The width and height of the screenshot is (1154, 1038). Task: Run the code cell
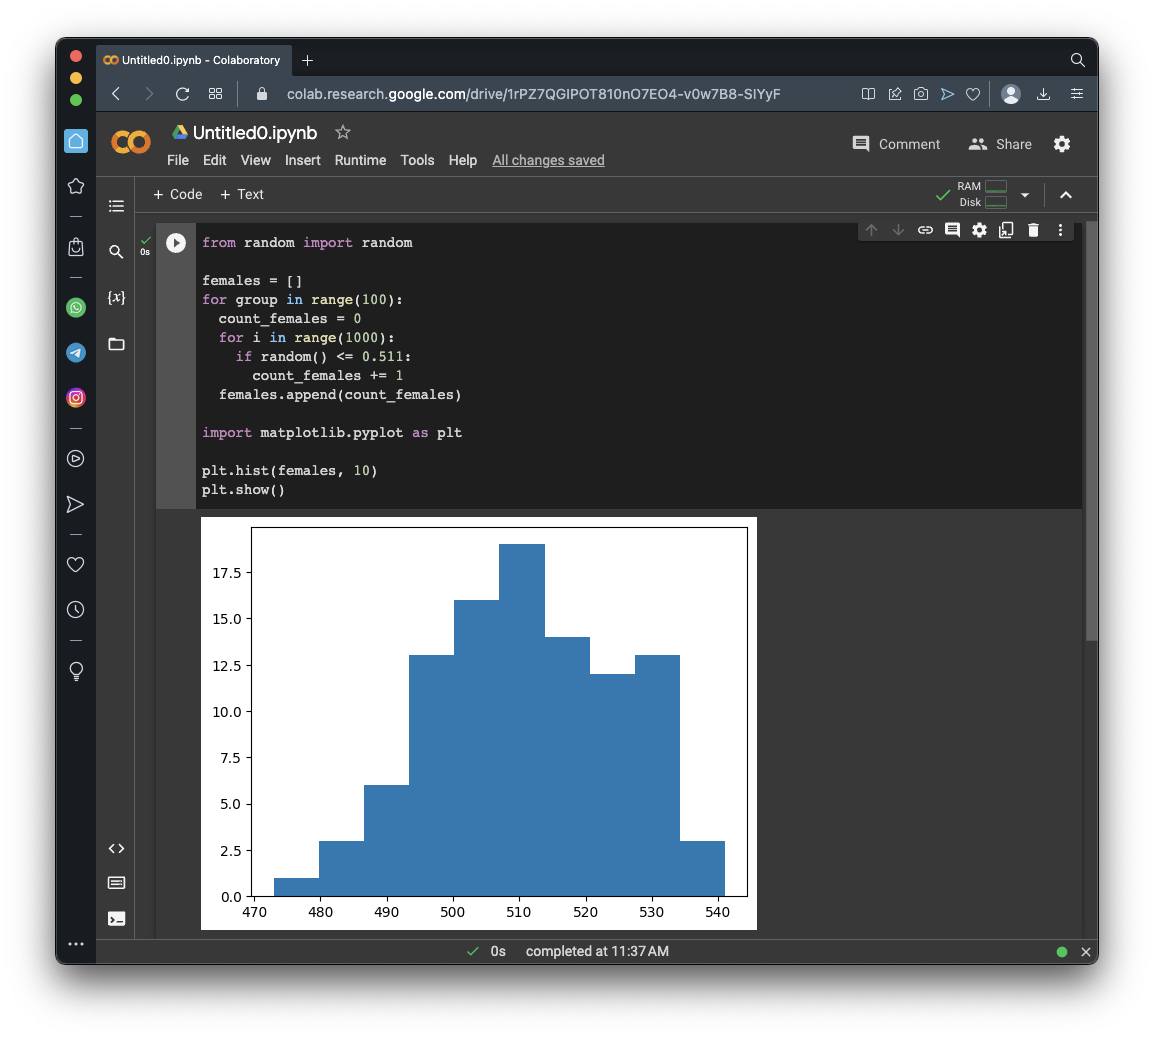[176, 243]
